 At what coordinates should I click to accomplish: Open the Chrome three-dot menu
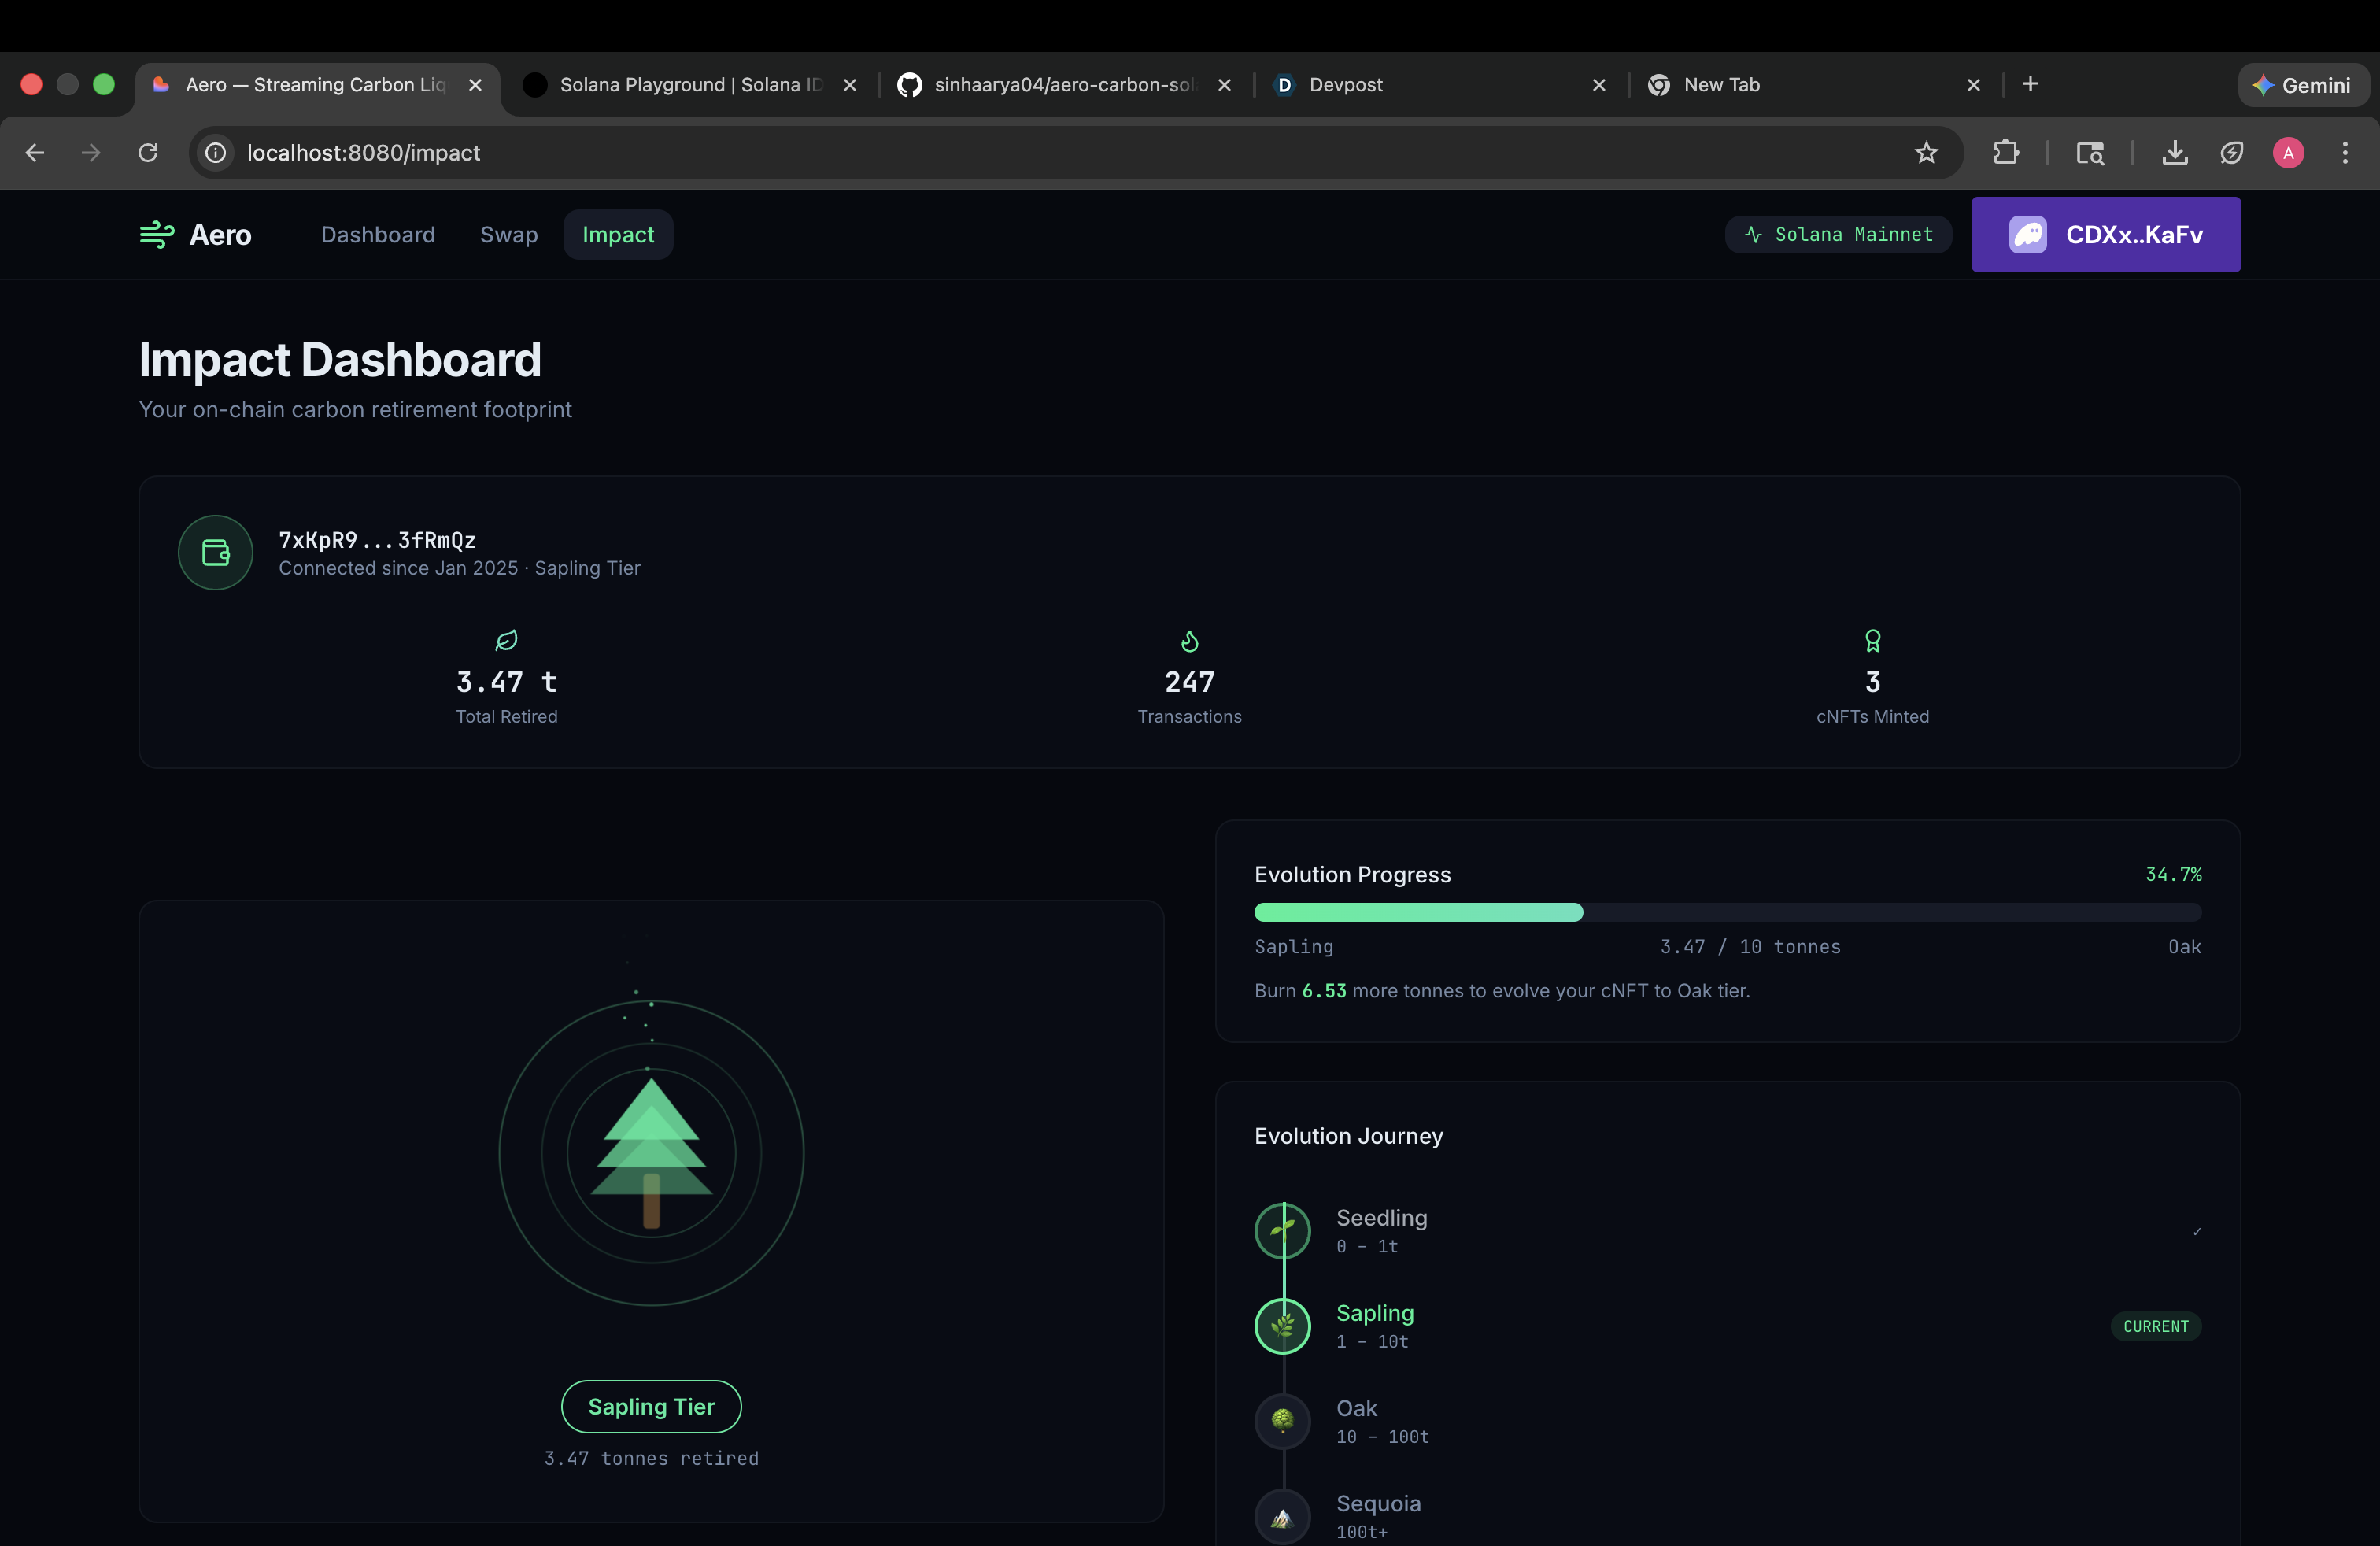click(x=2344, y=152)
